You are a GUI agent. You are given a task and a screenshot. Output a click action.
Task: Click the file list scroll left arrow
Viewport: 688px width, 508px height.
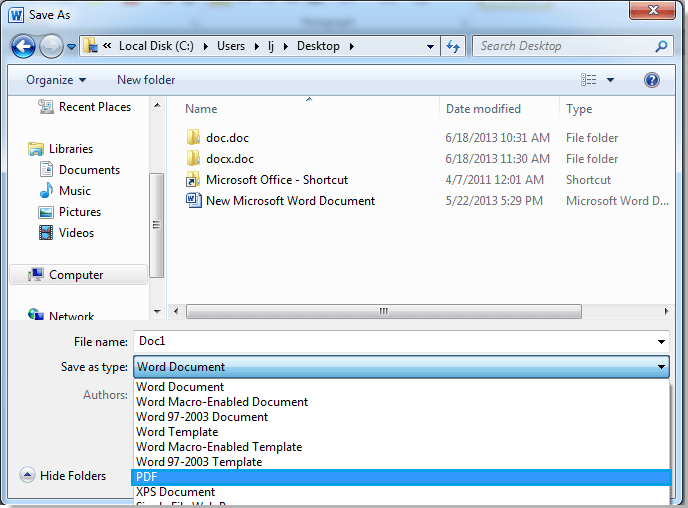176,311
